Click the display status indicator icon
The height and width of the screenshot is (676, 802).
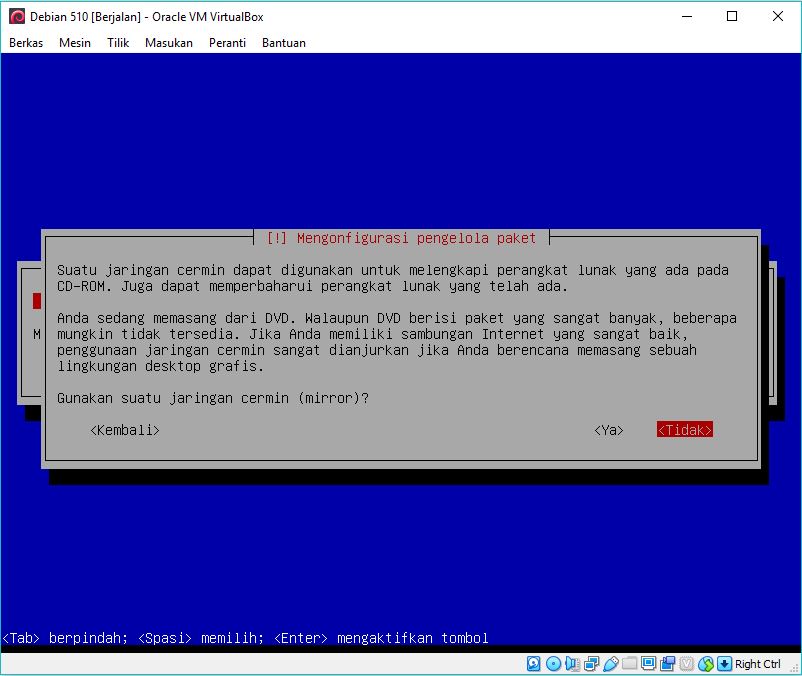point(648,663)
